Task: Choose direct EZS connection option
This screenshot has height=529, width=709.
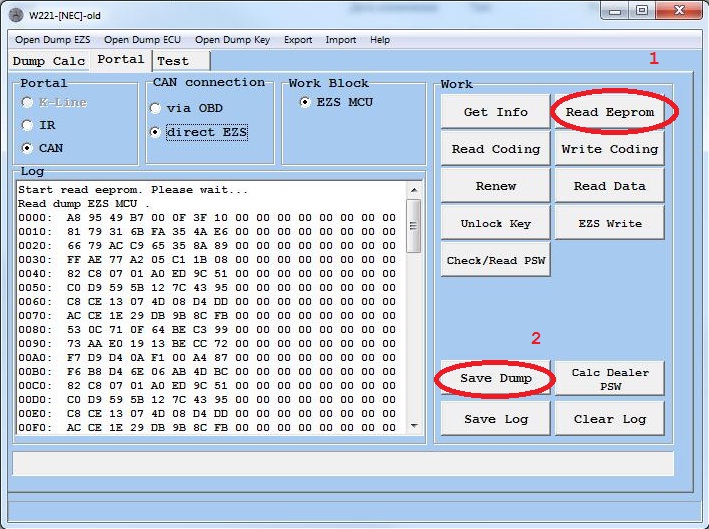Action: (x=155, y=132)
